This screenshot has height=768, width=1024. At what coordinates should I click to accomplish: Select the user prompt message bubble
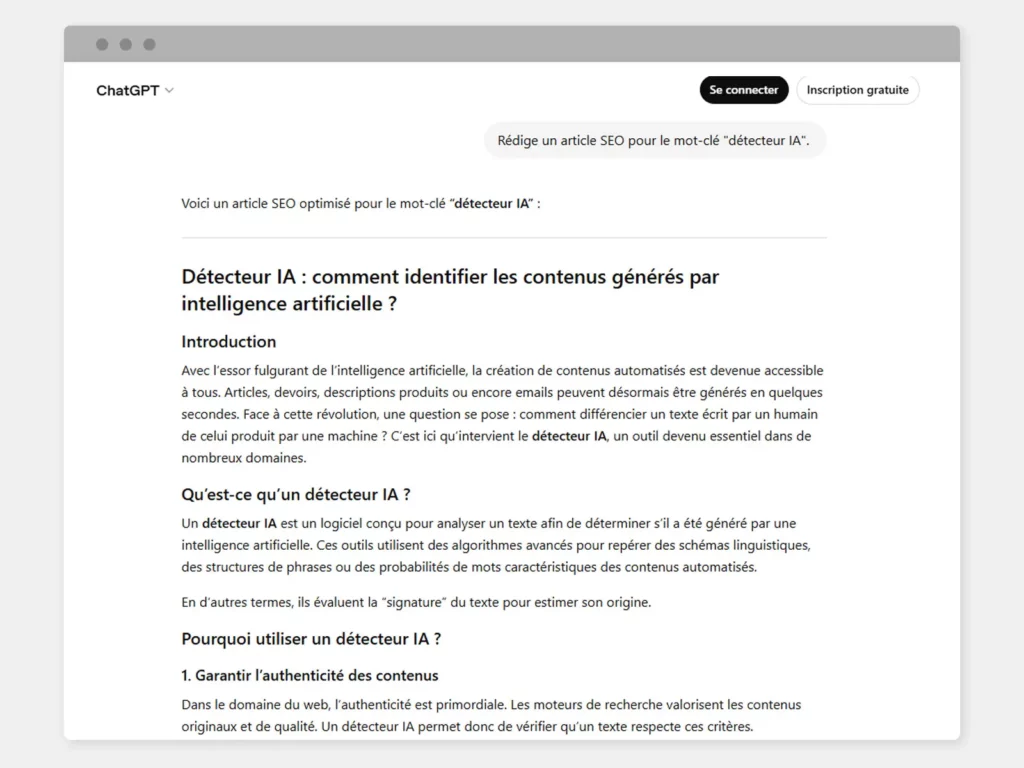click(x=655, y=140)
